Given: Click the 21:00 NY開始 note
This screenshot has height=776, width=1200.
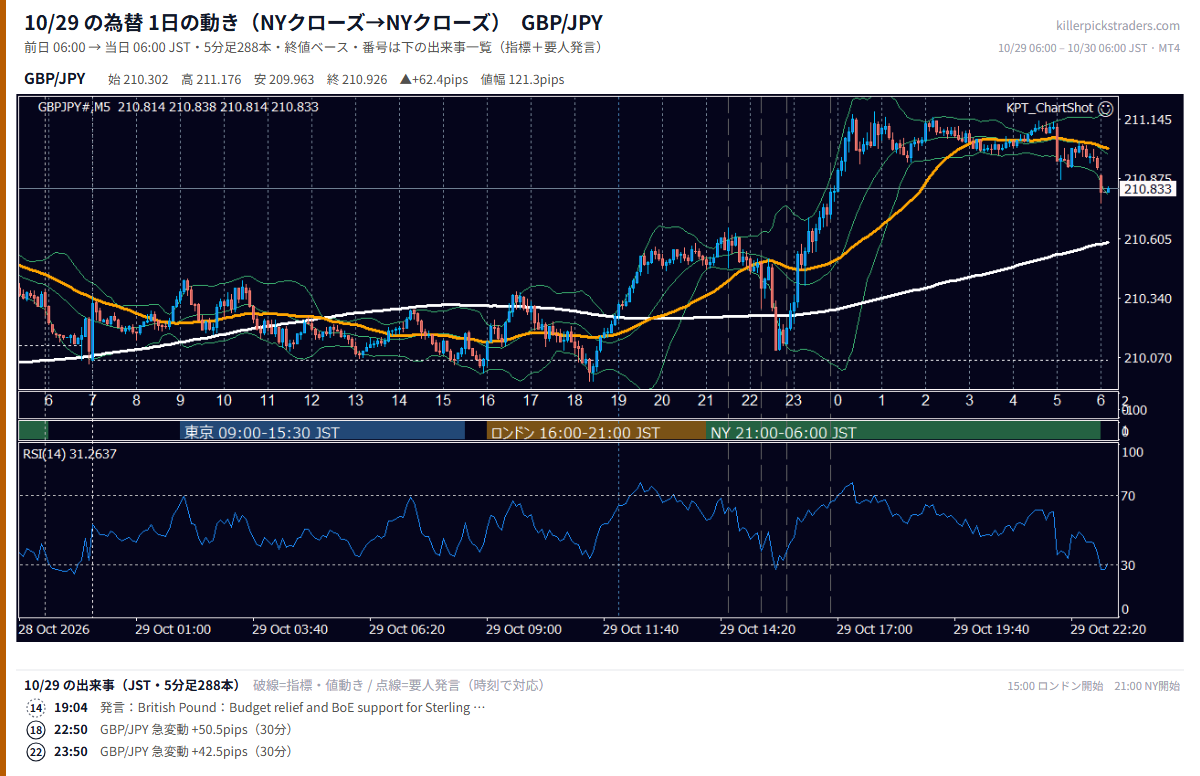Looking at the screenshot, I should (x=1147, y=686).
